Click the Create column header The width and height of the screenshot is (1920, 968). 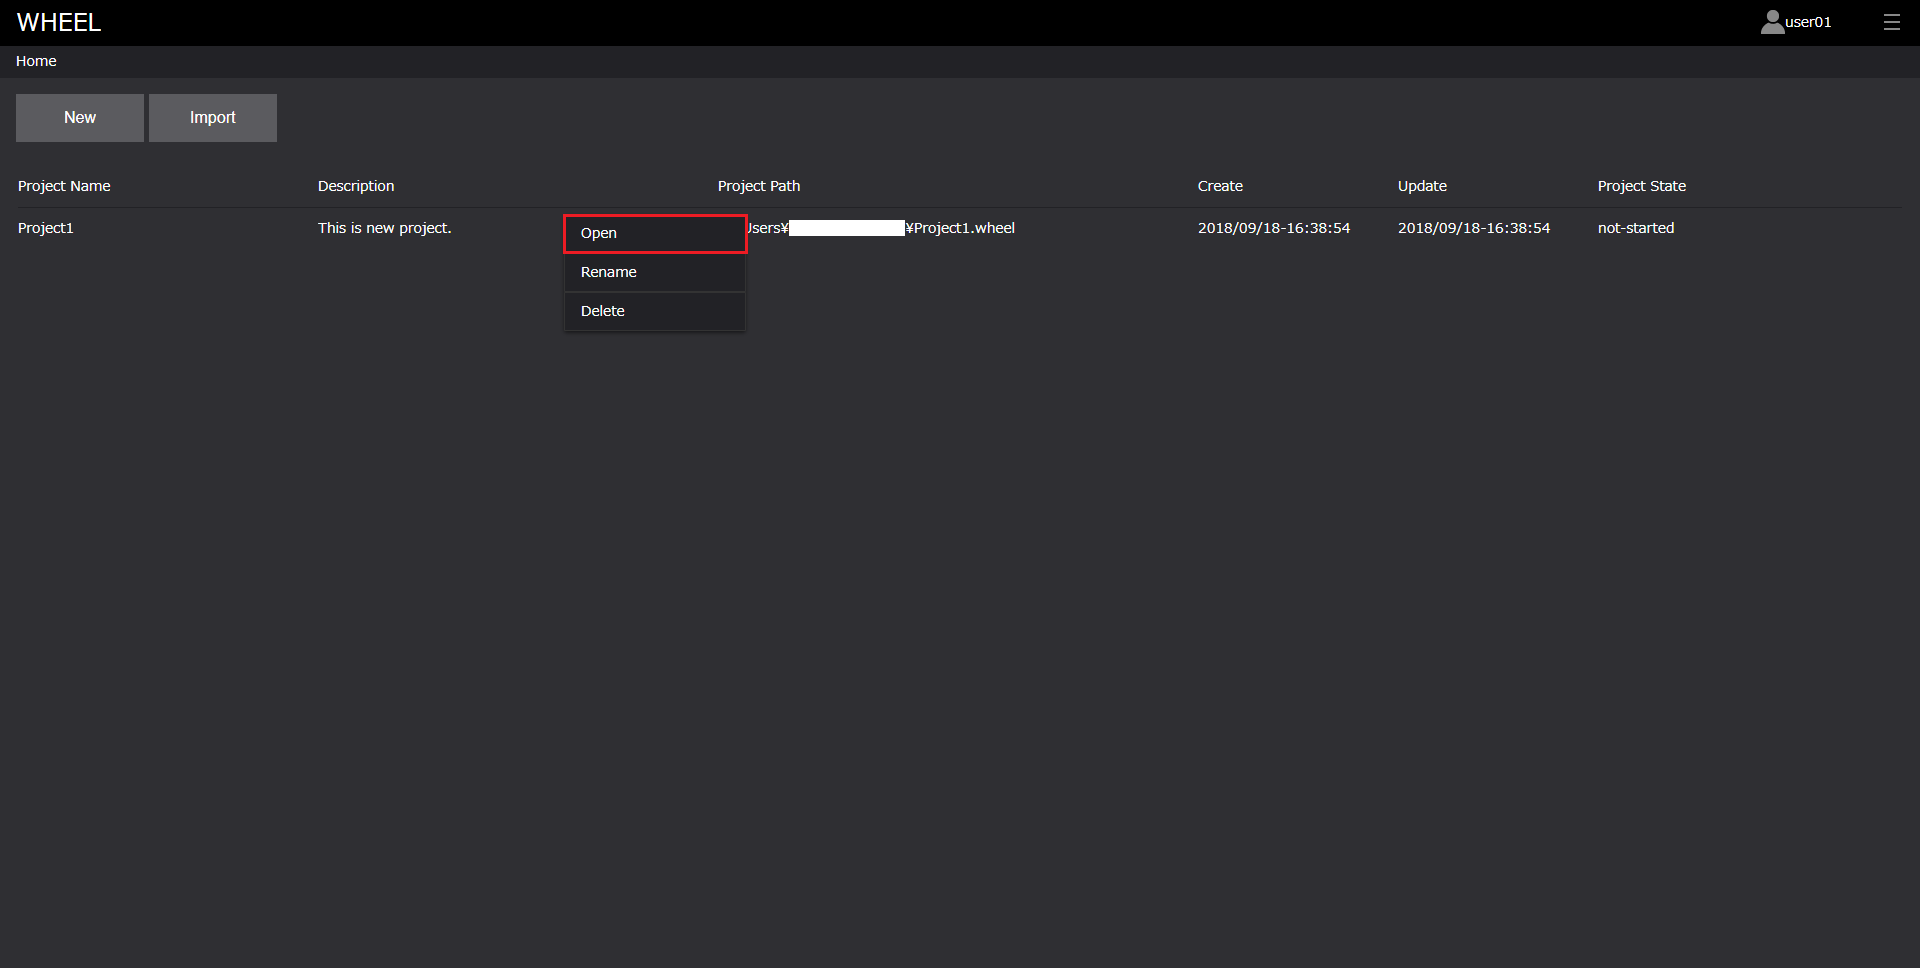click(x=1220, y=186)
